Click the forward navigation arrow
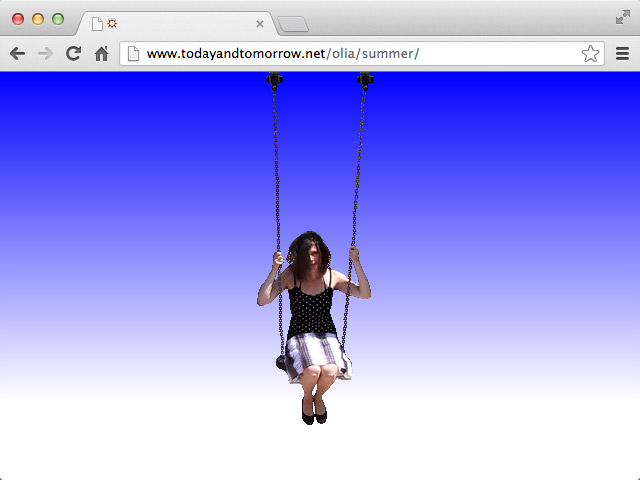This screenshot has height=480, width=640. pos(45,53)
